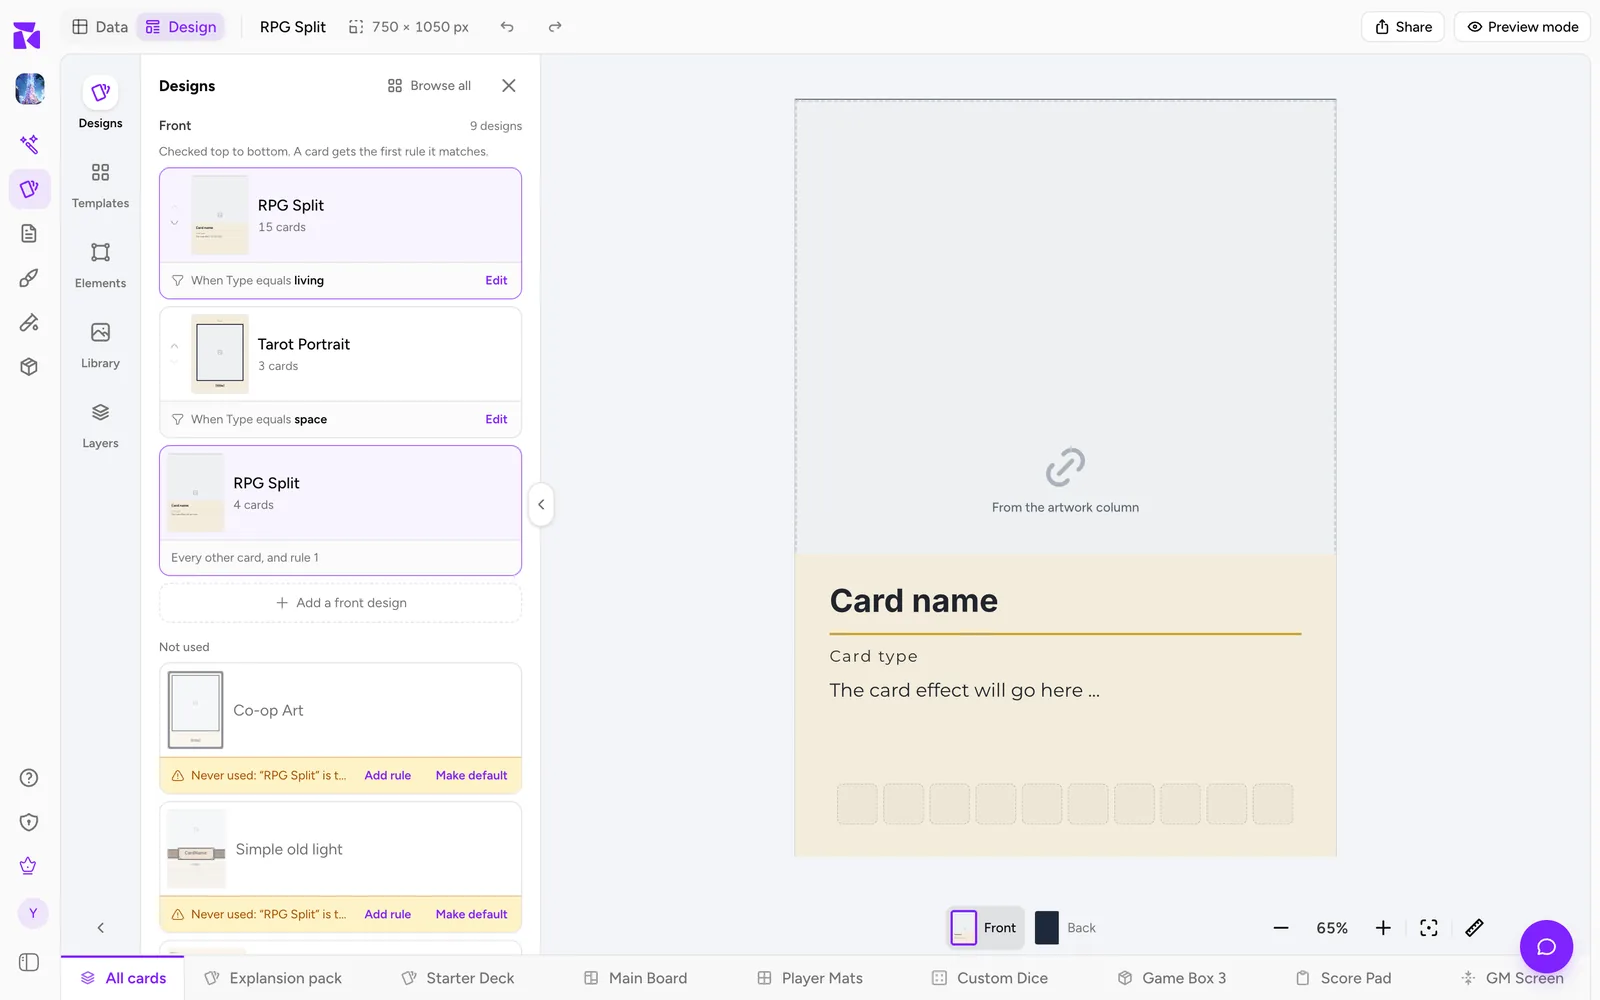
Task: Open the Templates panel
Action: point(100,185)
